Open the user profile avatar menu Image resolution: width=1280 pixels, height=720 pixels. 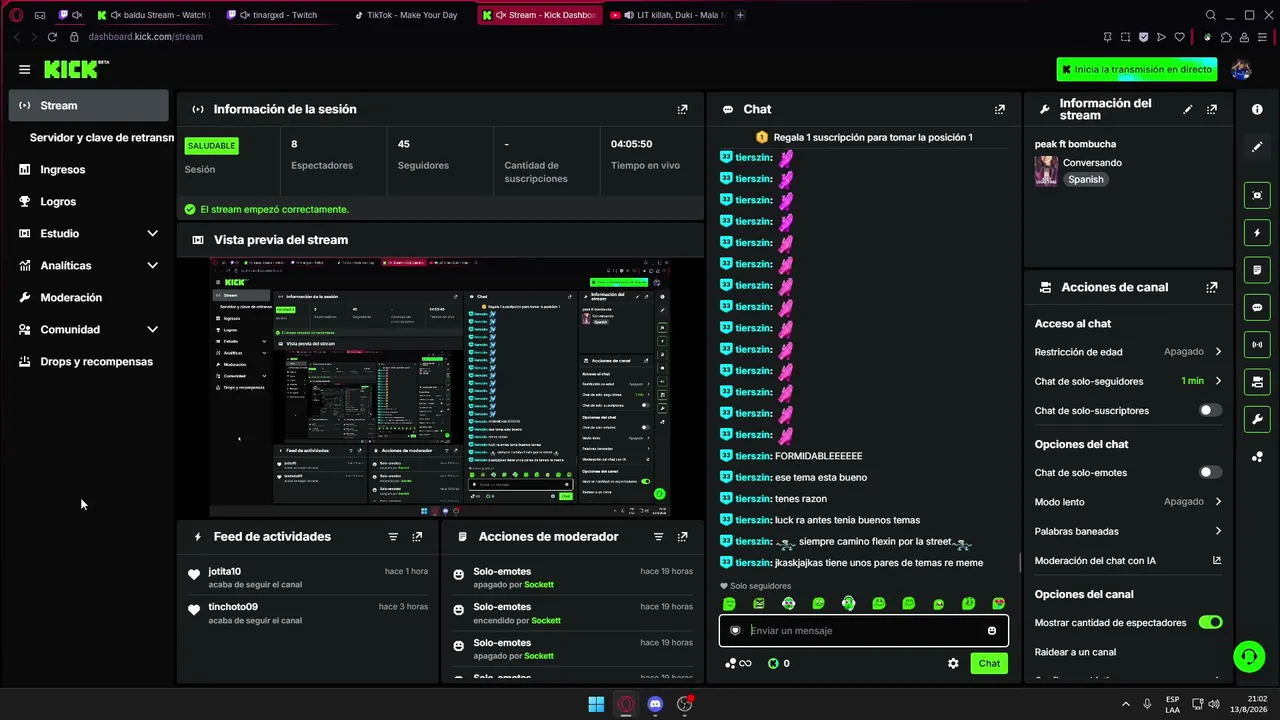(1241, 69)
